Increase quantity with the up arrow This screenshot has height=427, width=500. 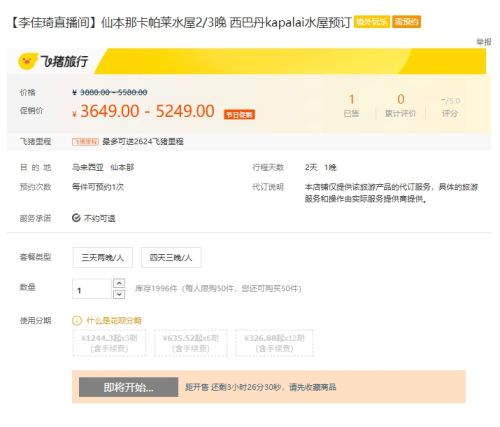pyautogui.click(x=119, y=284)
